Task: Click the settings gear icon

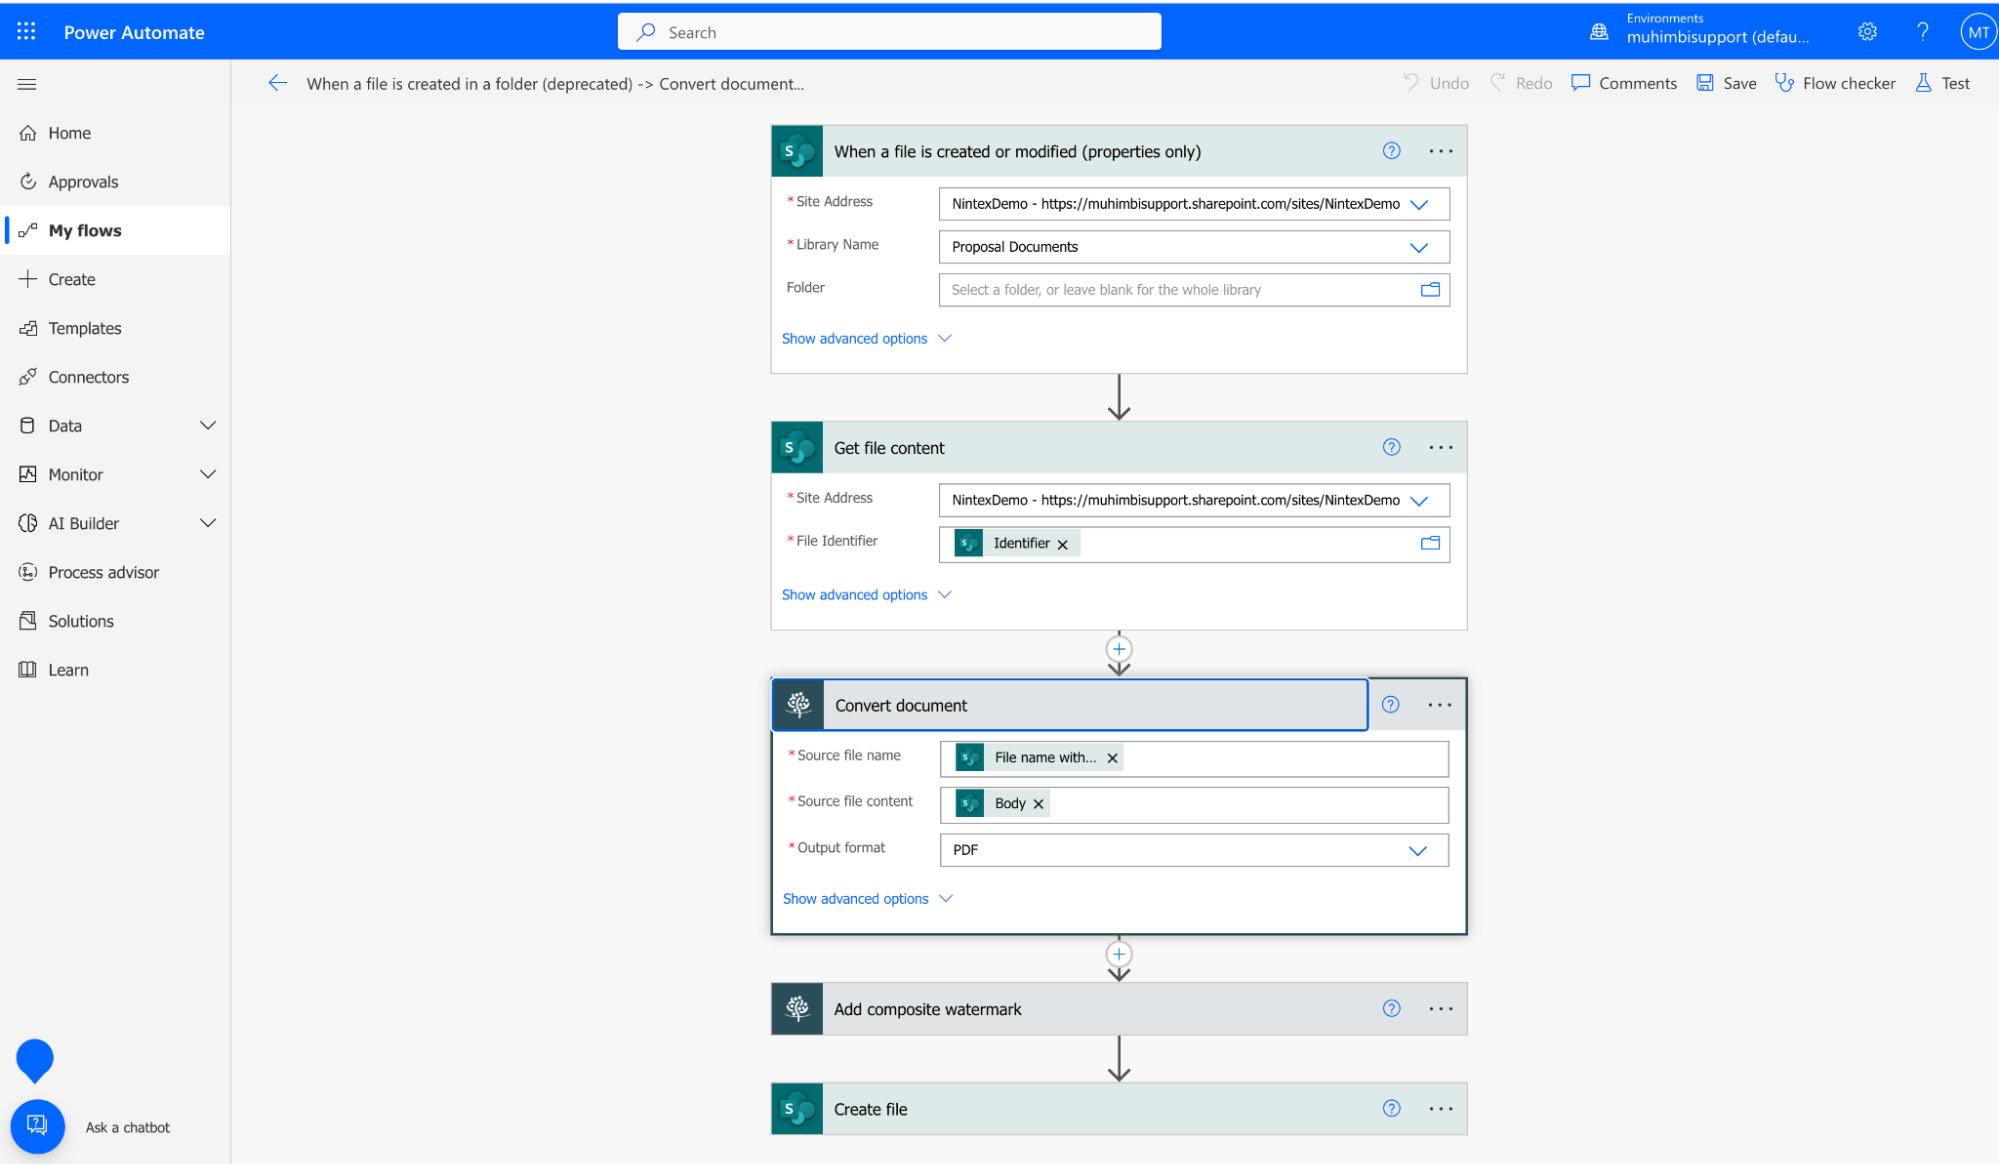Action: pos(1867,32)
